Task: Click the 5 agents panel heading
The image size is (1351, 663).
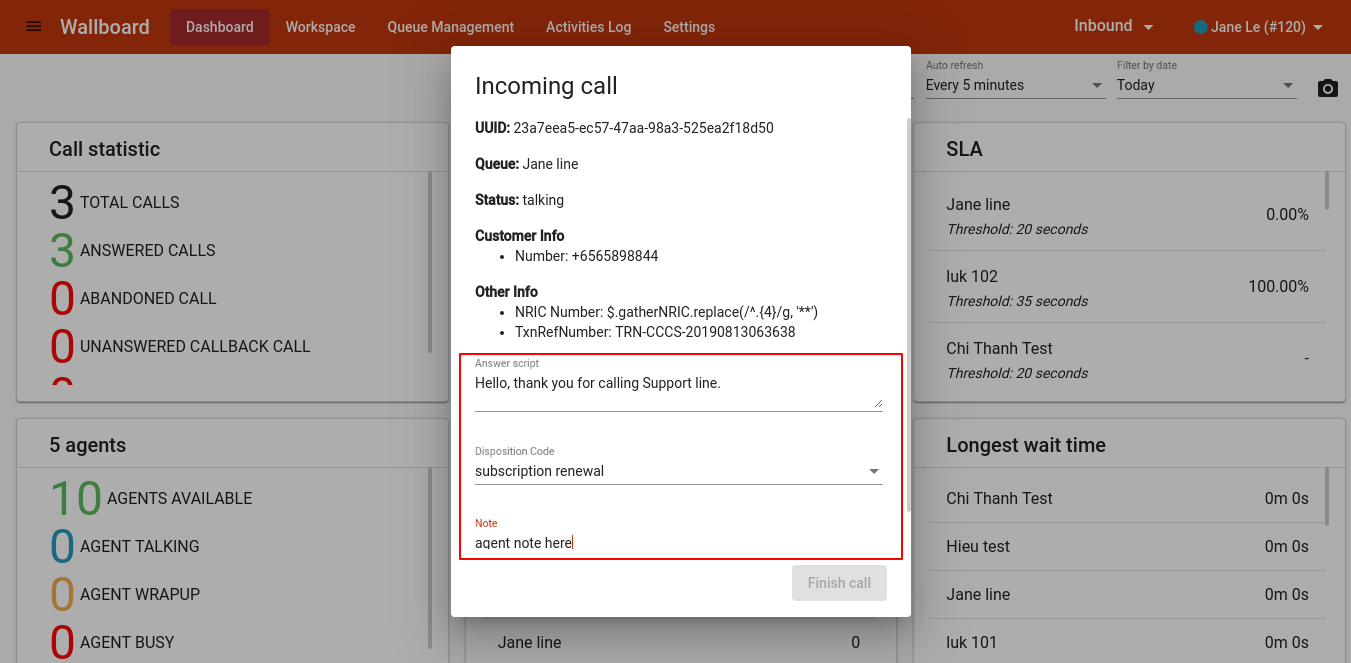Action: [88, 445]
